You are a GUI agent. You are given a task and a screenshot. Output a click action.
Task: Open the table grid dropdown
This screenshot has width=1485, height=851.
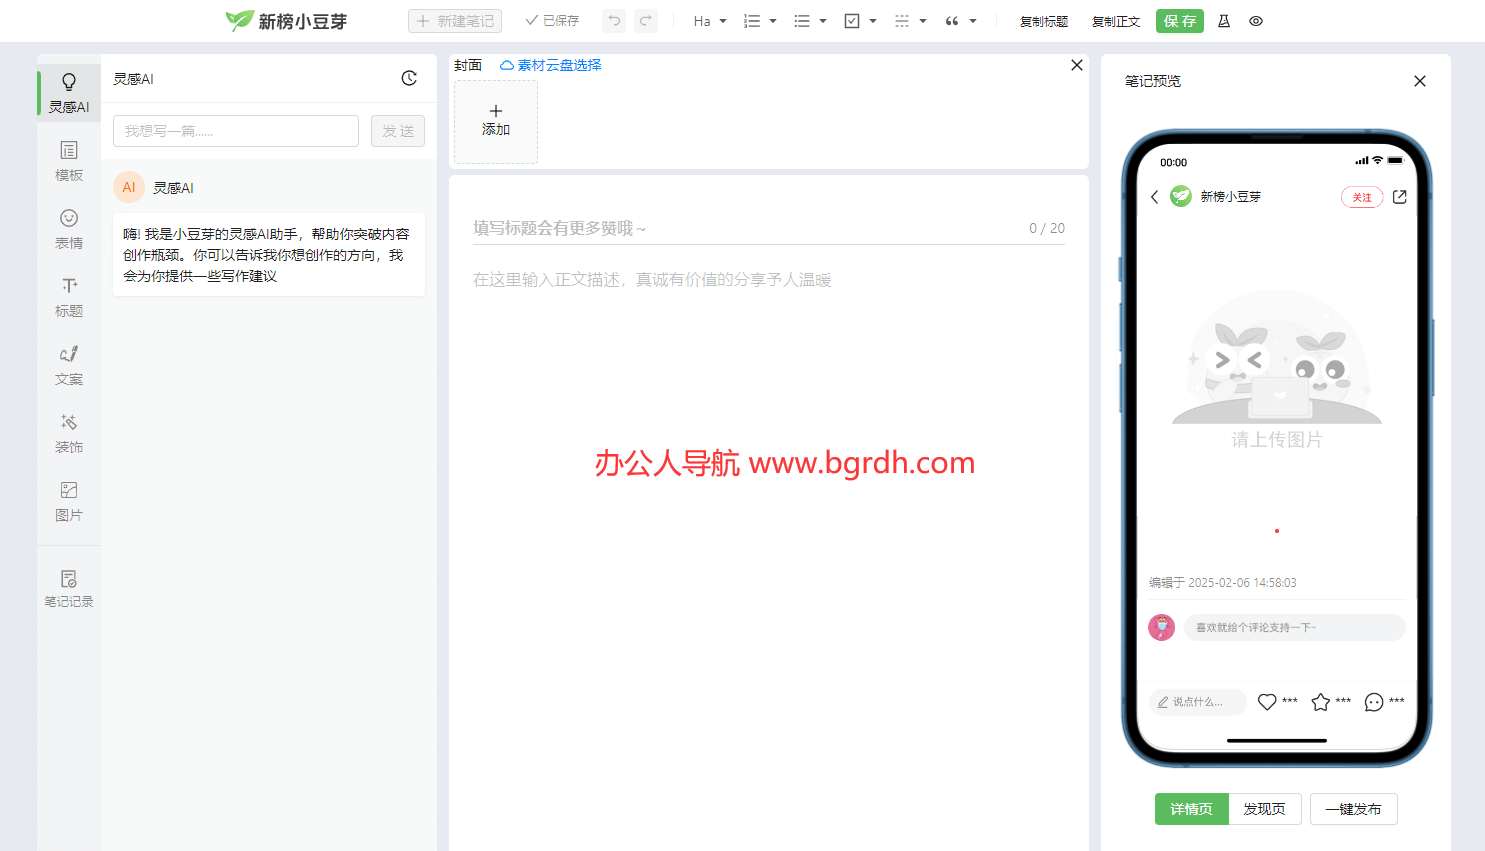(905, 20)
